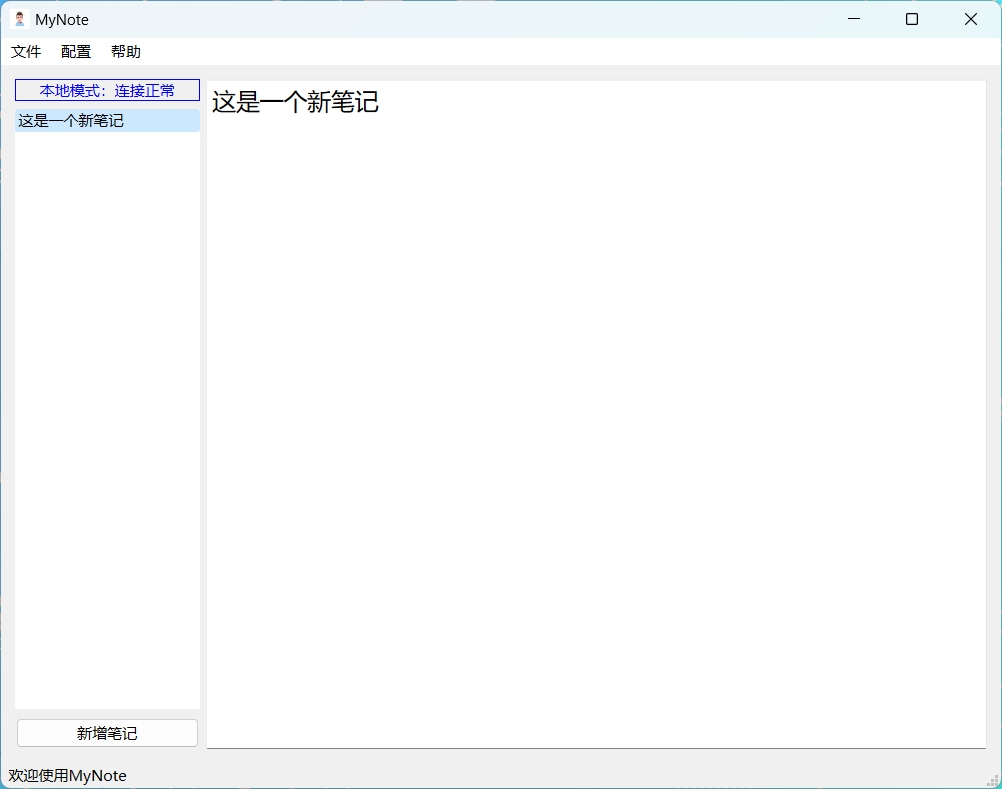Image resolution: width=1002 pixels, height=789 pixels.
Task: Place cursor before 这 in the editor
Action: (x=213, y=102)
